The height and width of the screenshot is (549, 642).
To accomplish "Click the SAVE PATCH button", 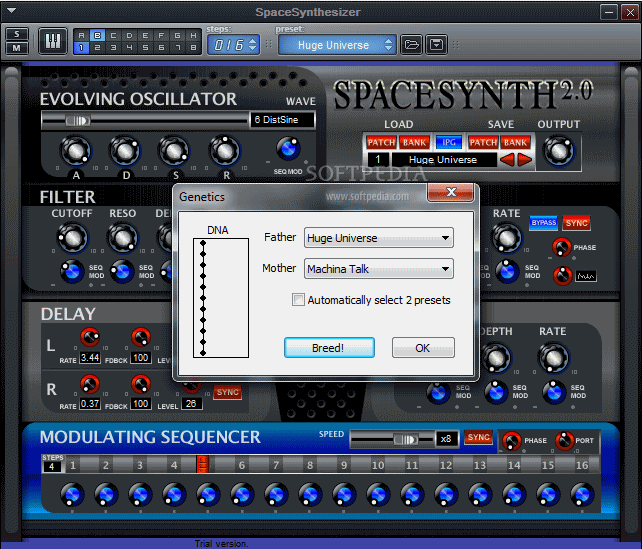I will point(483,142).
